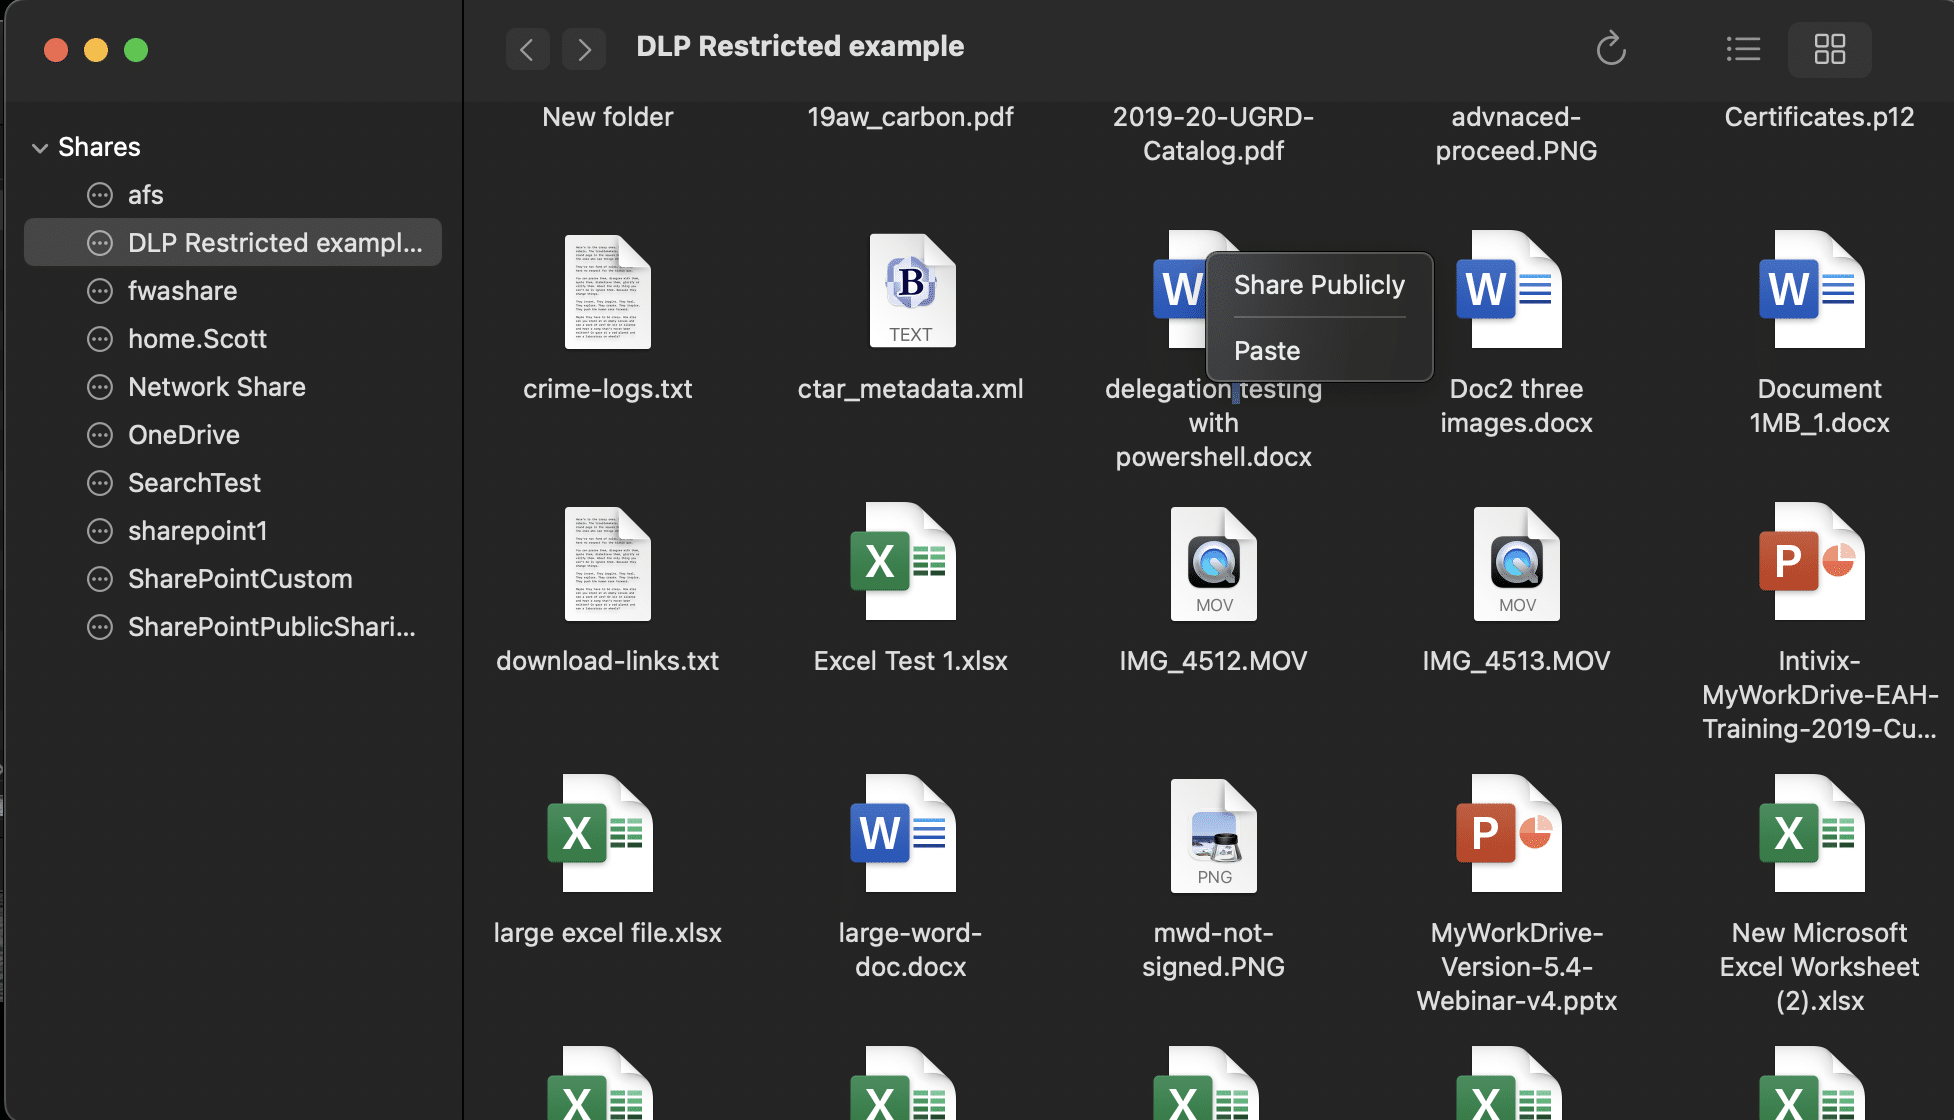Choose Share Publicly from context menu
This screenshot has height=1120, width=1954.
point(1318,285)
